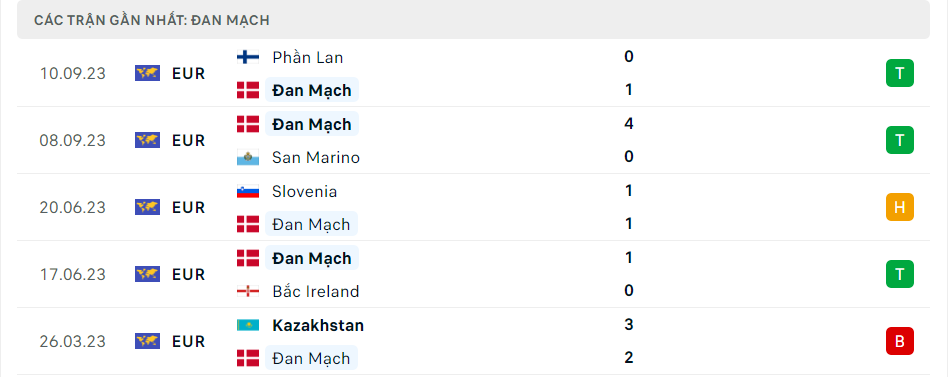Open the Bắc Ireland team link
948x377 pixels.
[x=316, y=292]
